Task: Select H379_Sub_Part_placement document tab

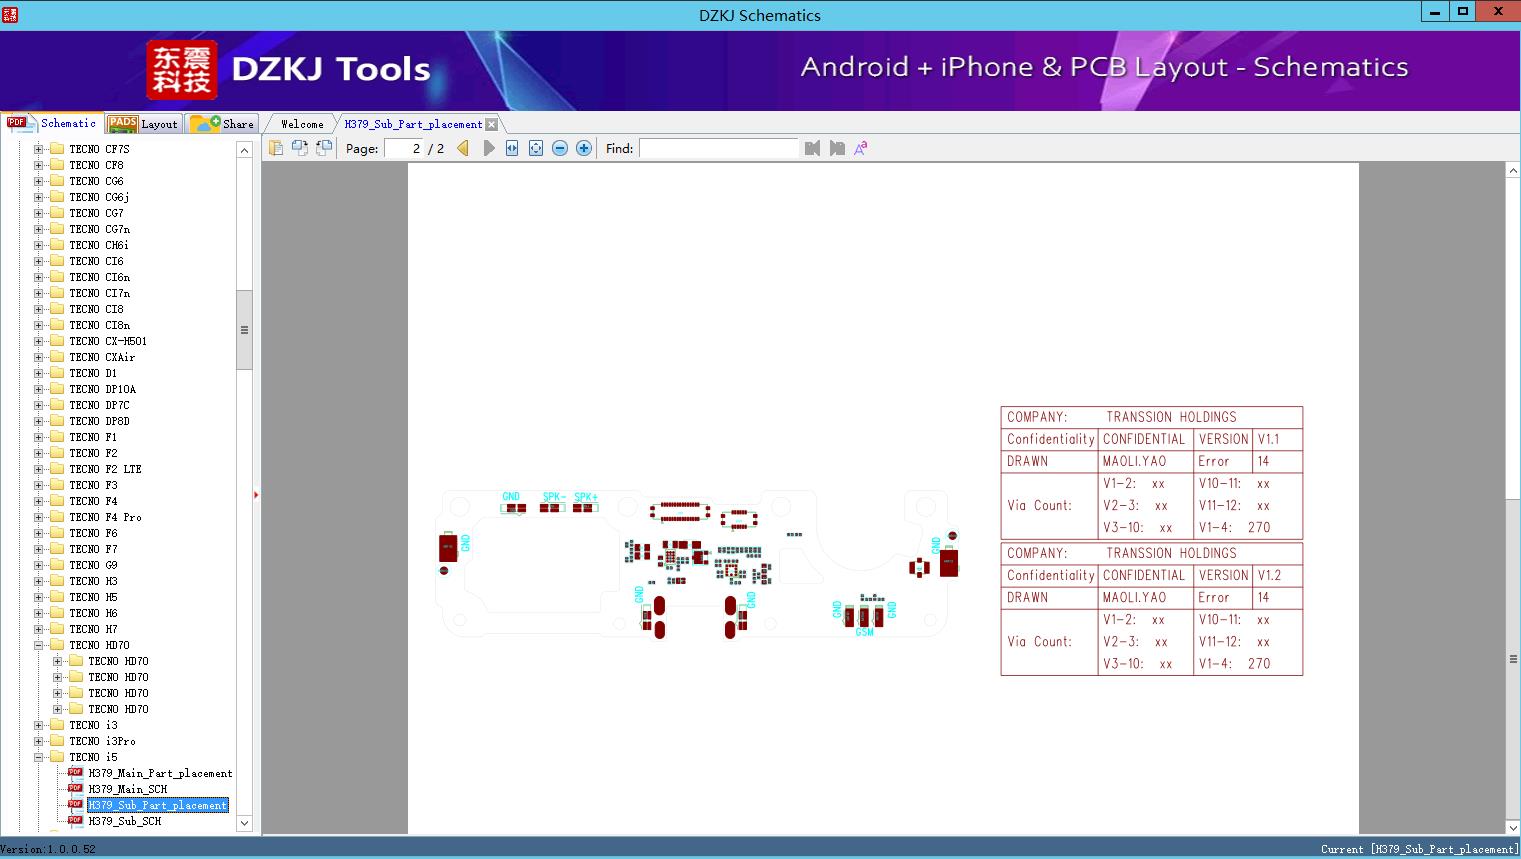Action: tap(413, 124)
